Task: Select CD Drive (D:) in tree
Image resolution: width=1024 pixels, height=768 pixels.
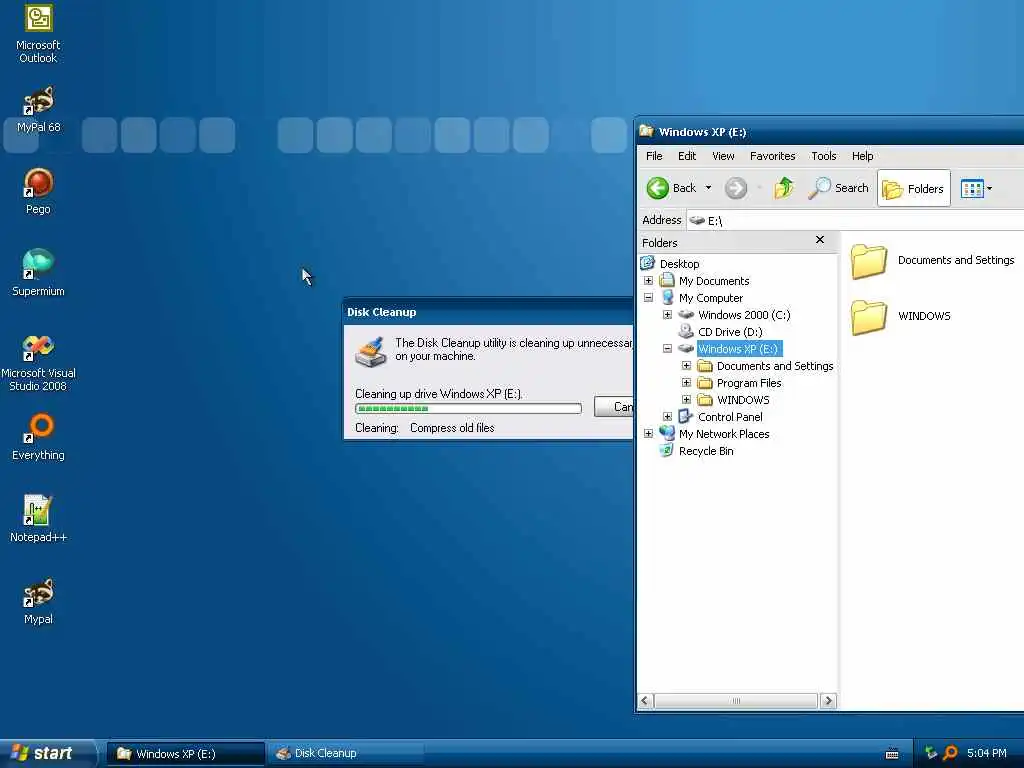Action: (729, 332)
